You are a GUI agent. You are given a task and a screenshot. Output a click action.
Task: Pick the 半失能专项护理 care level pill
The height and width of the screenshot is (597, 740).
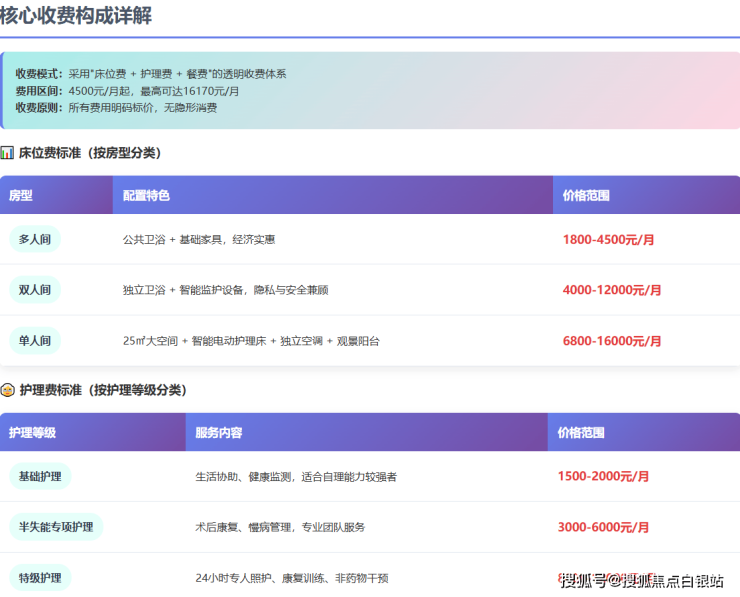coord(55,527)
